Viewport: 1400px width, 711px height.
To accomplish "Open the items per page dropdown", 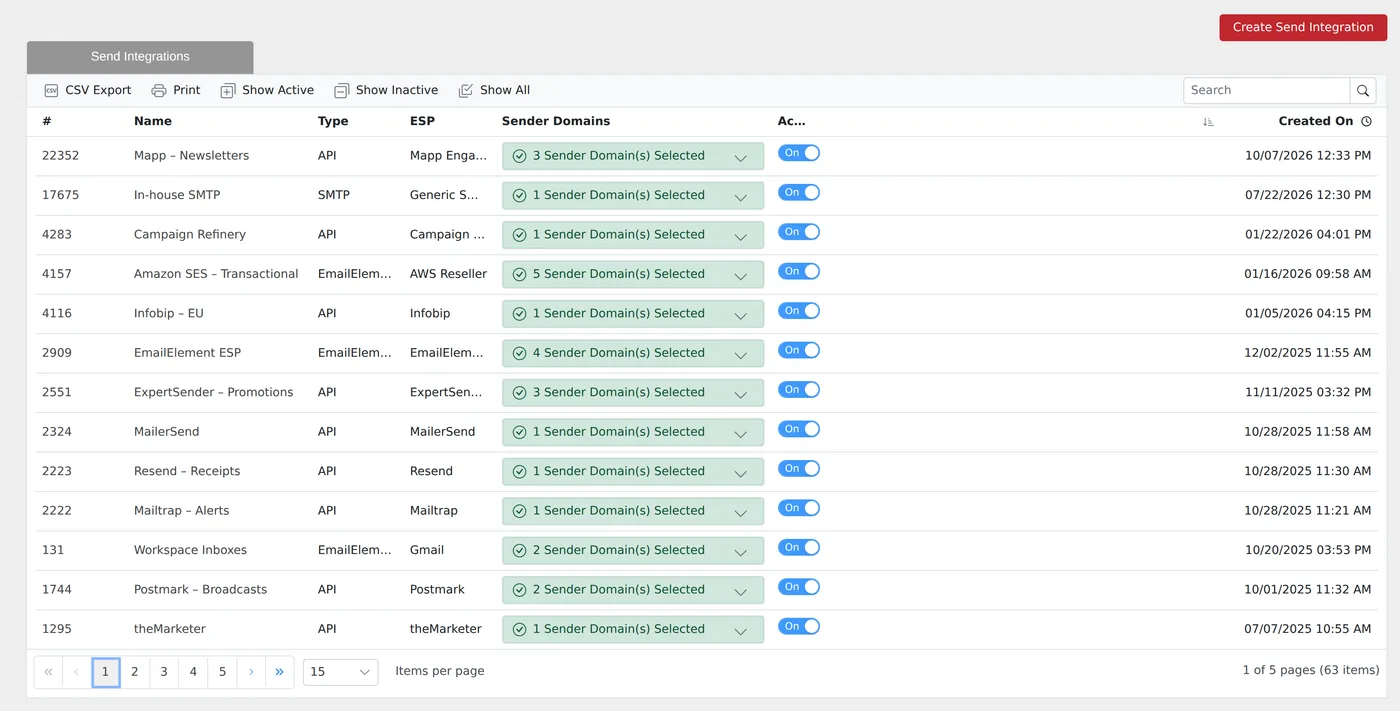I will pyautogui.click(x=340, y=672).
